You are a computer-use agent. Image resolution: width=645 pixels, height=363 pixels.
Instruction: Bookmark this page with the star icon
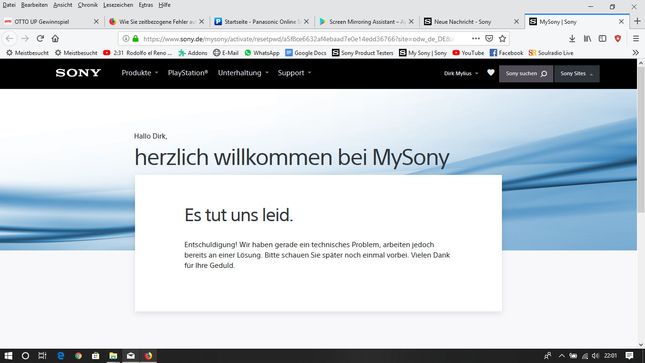point(502,39)
